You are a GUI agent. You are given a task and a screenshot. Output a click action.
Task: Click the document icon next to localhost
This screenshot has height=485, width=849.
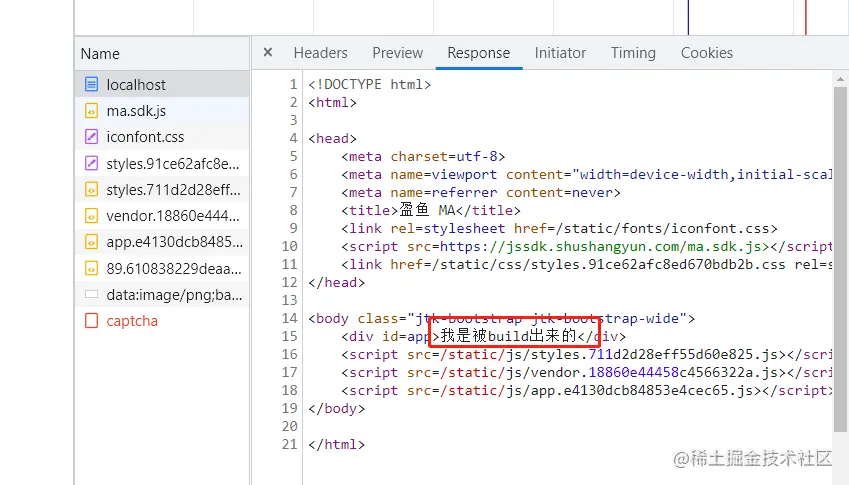tap(92, 84)
